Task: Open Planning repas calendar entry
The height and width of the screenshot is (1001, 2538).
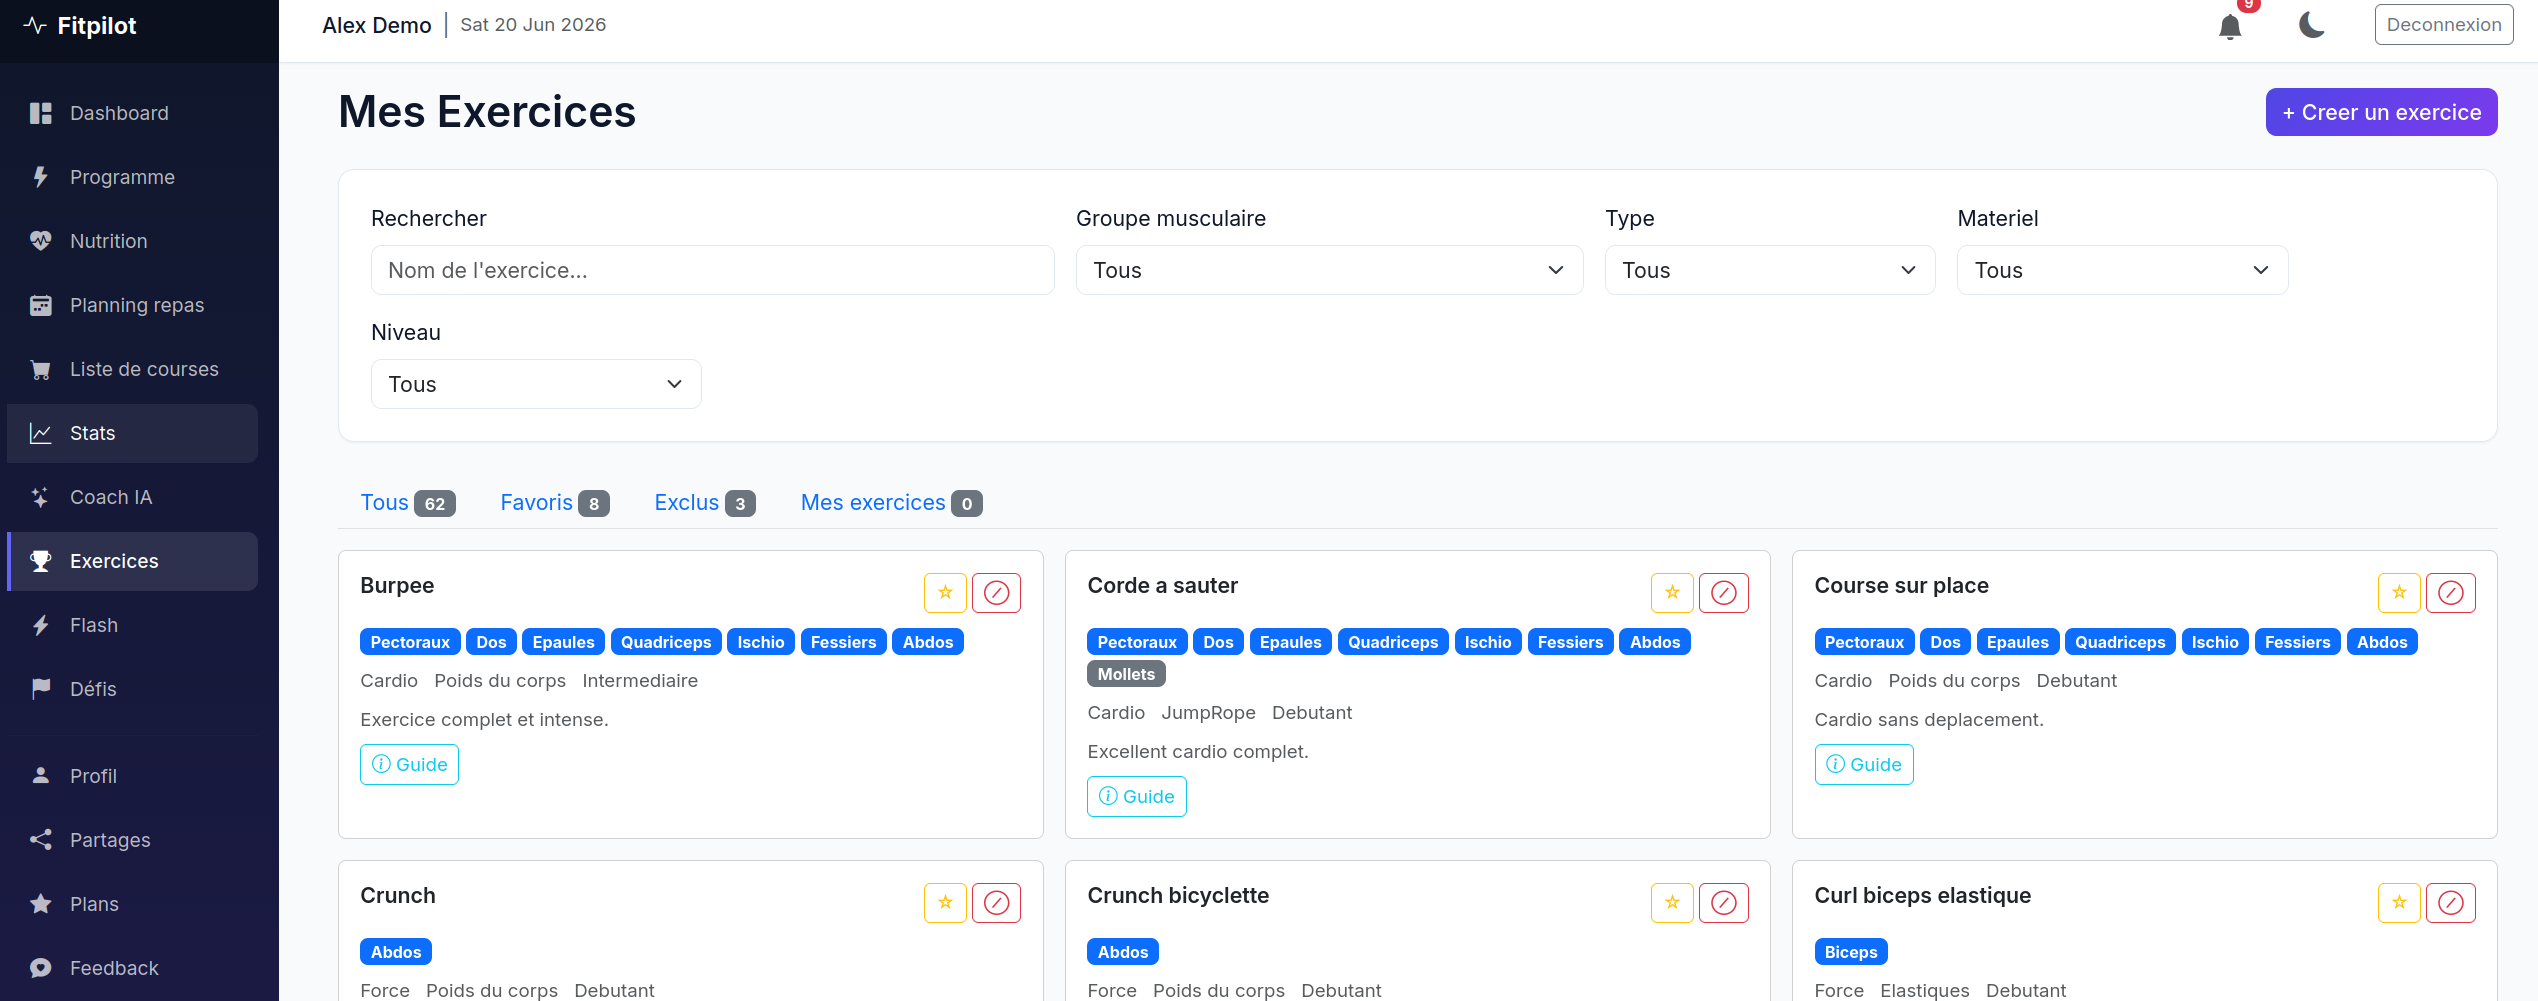Action: tap(132, 305)
